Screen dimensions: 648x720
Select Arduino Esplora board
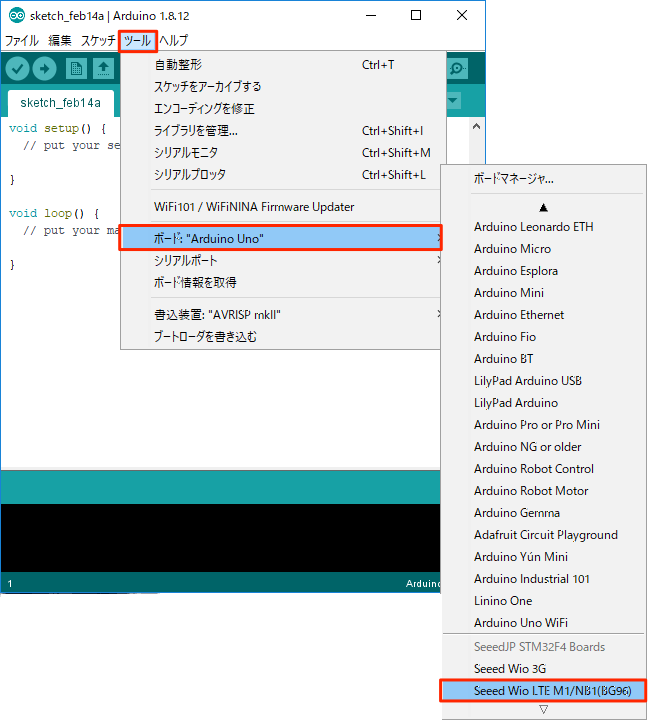click(544, 271)
